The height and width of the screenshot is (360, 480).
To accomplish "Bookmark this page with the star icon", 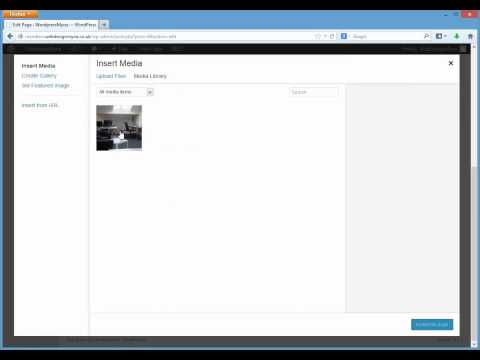I will coord(318,36).
